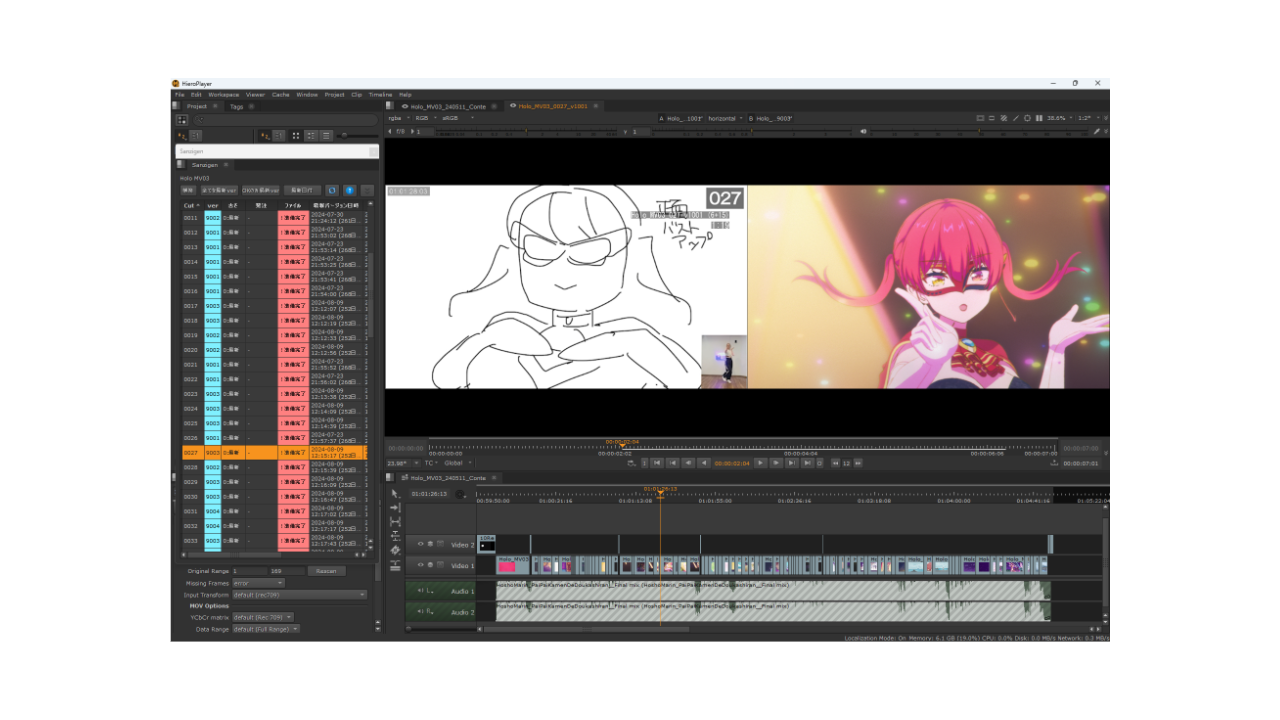Toggle Video 2 track visibility eye
Screen dimensions: 1280x720
click(x=420, y=545)
